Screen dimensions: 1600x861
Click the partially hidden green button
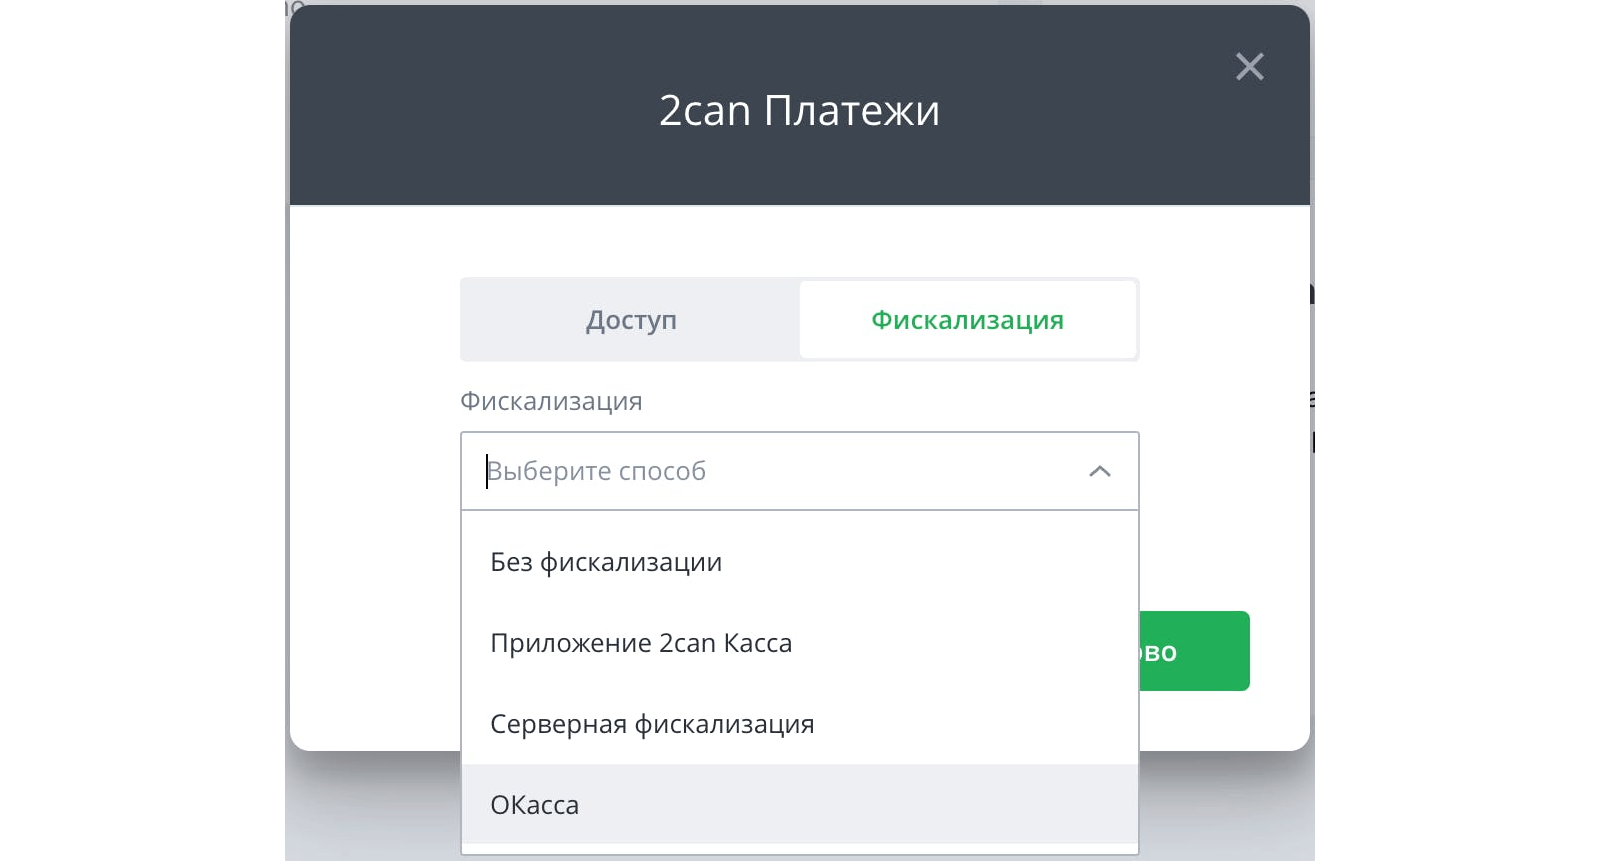pos(1194,651)
